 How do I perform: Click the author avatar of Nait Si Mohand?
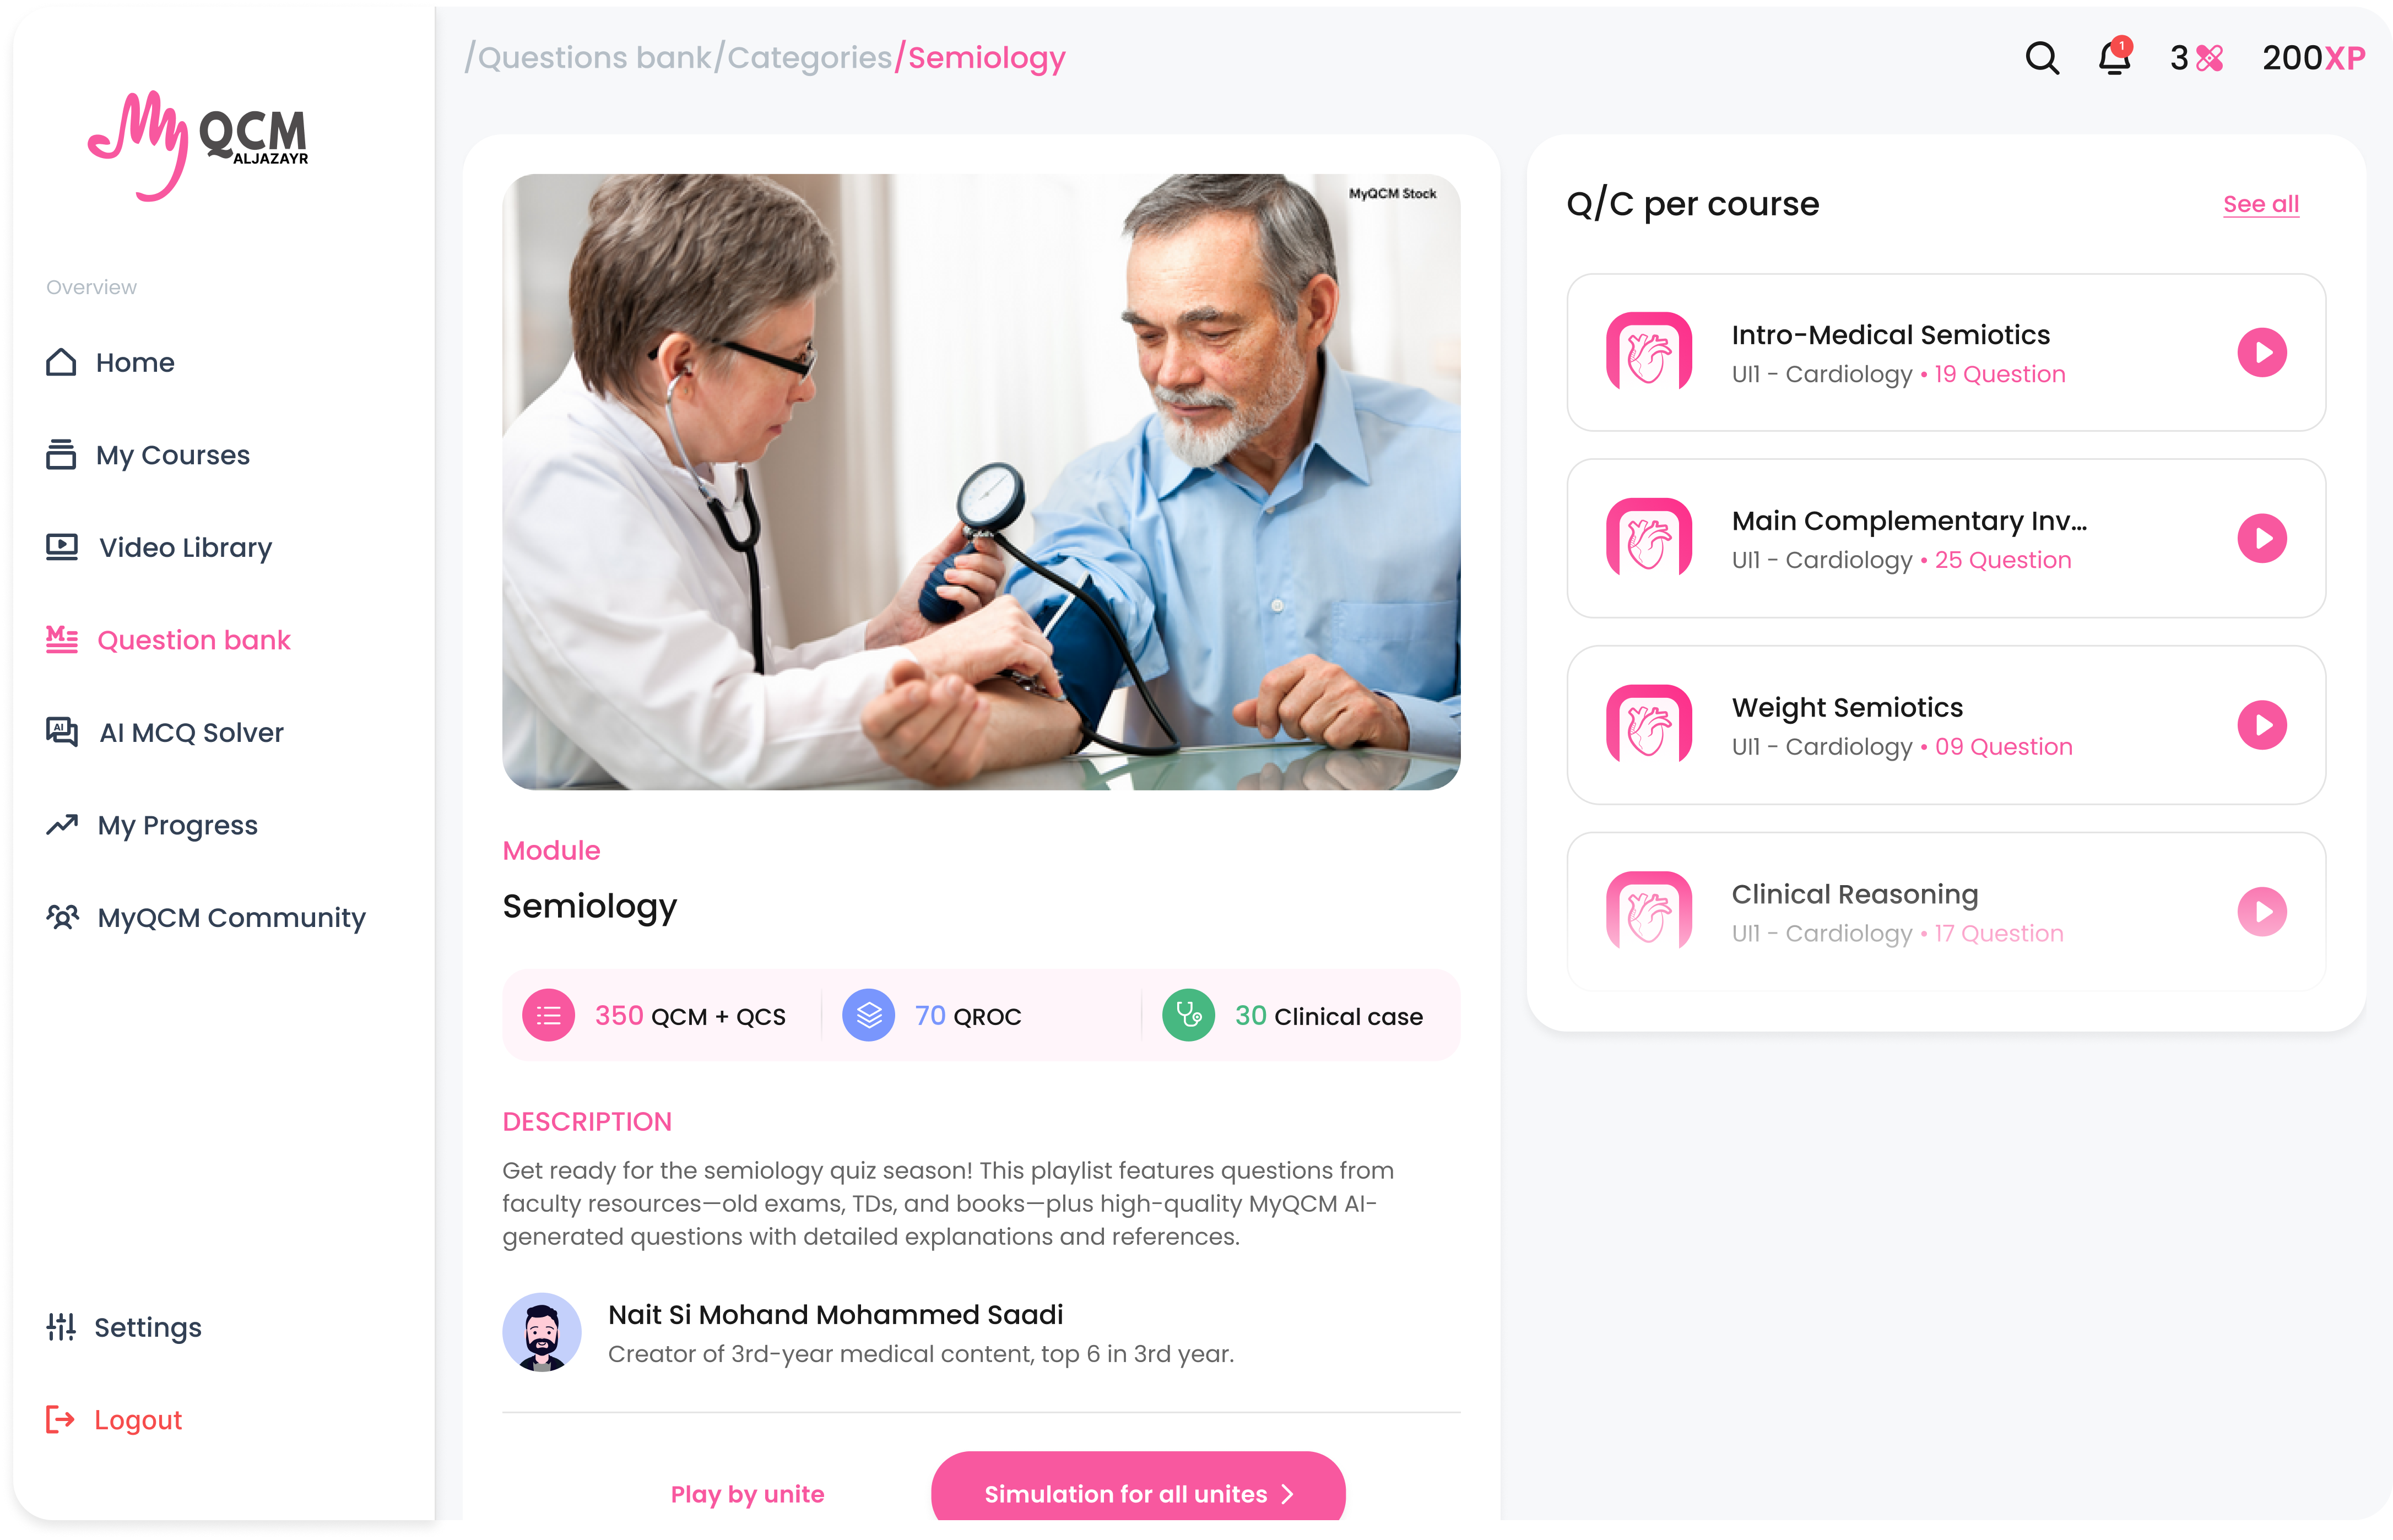pos(541,1332)
